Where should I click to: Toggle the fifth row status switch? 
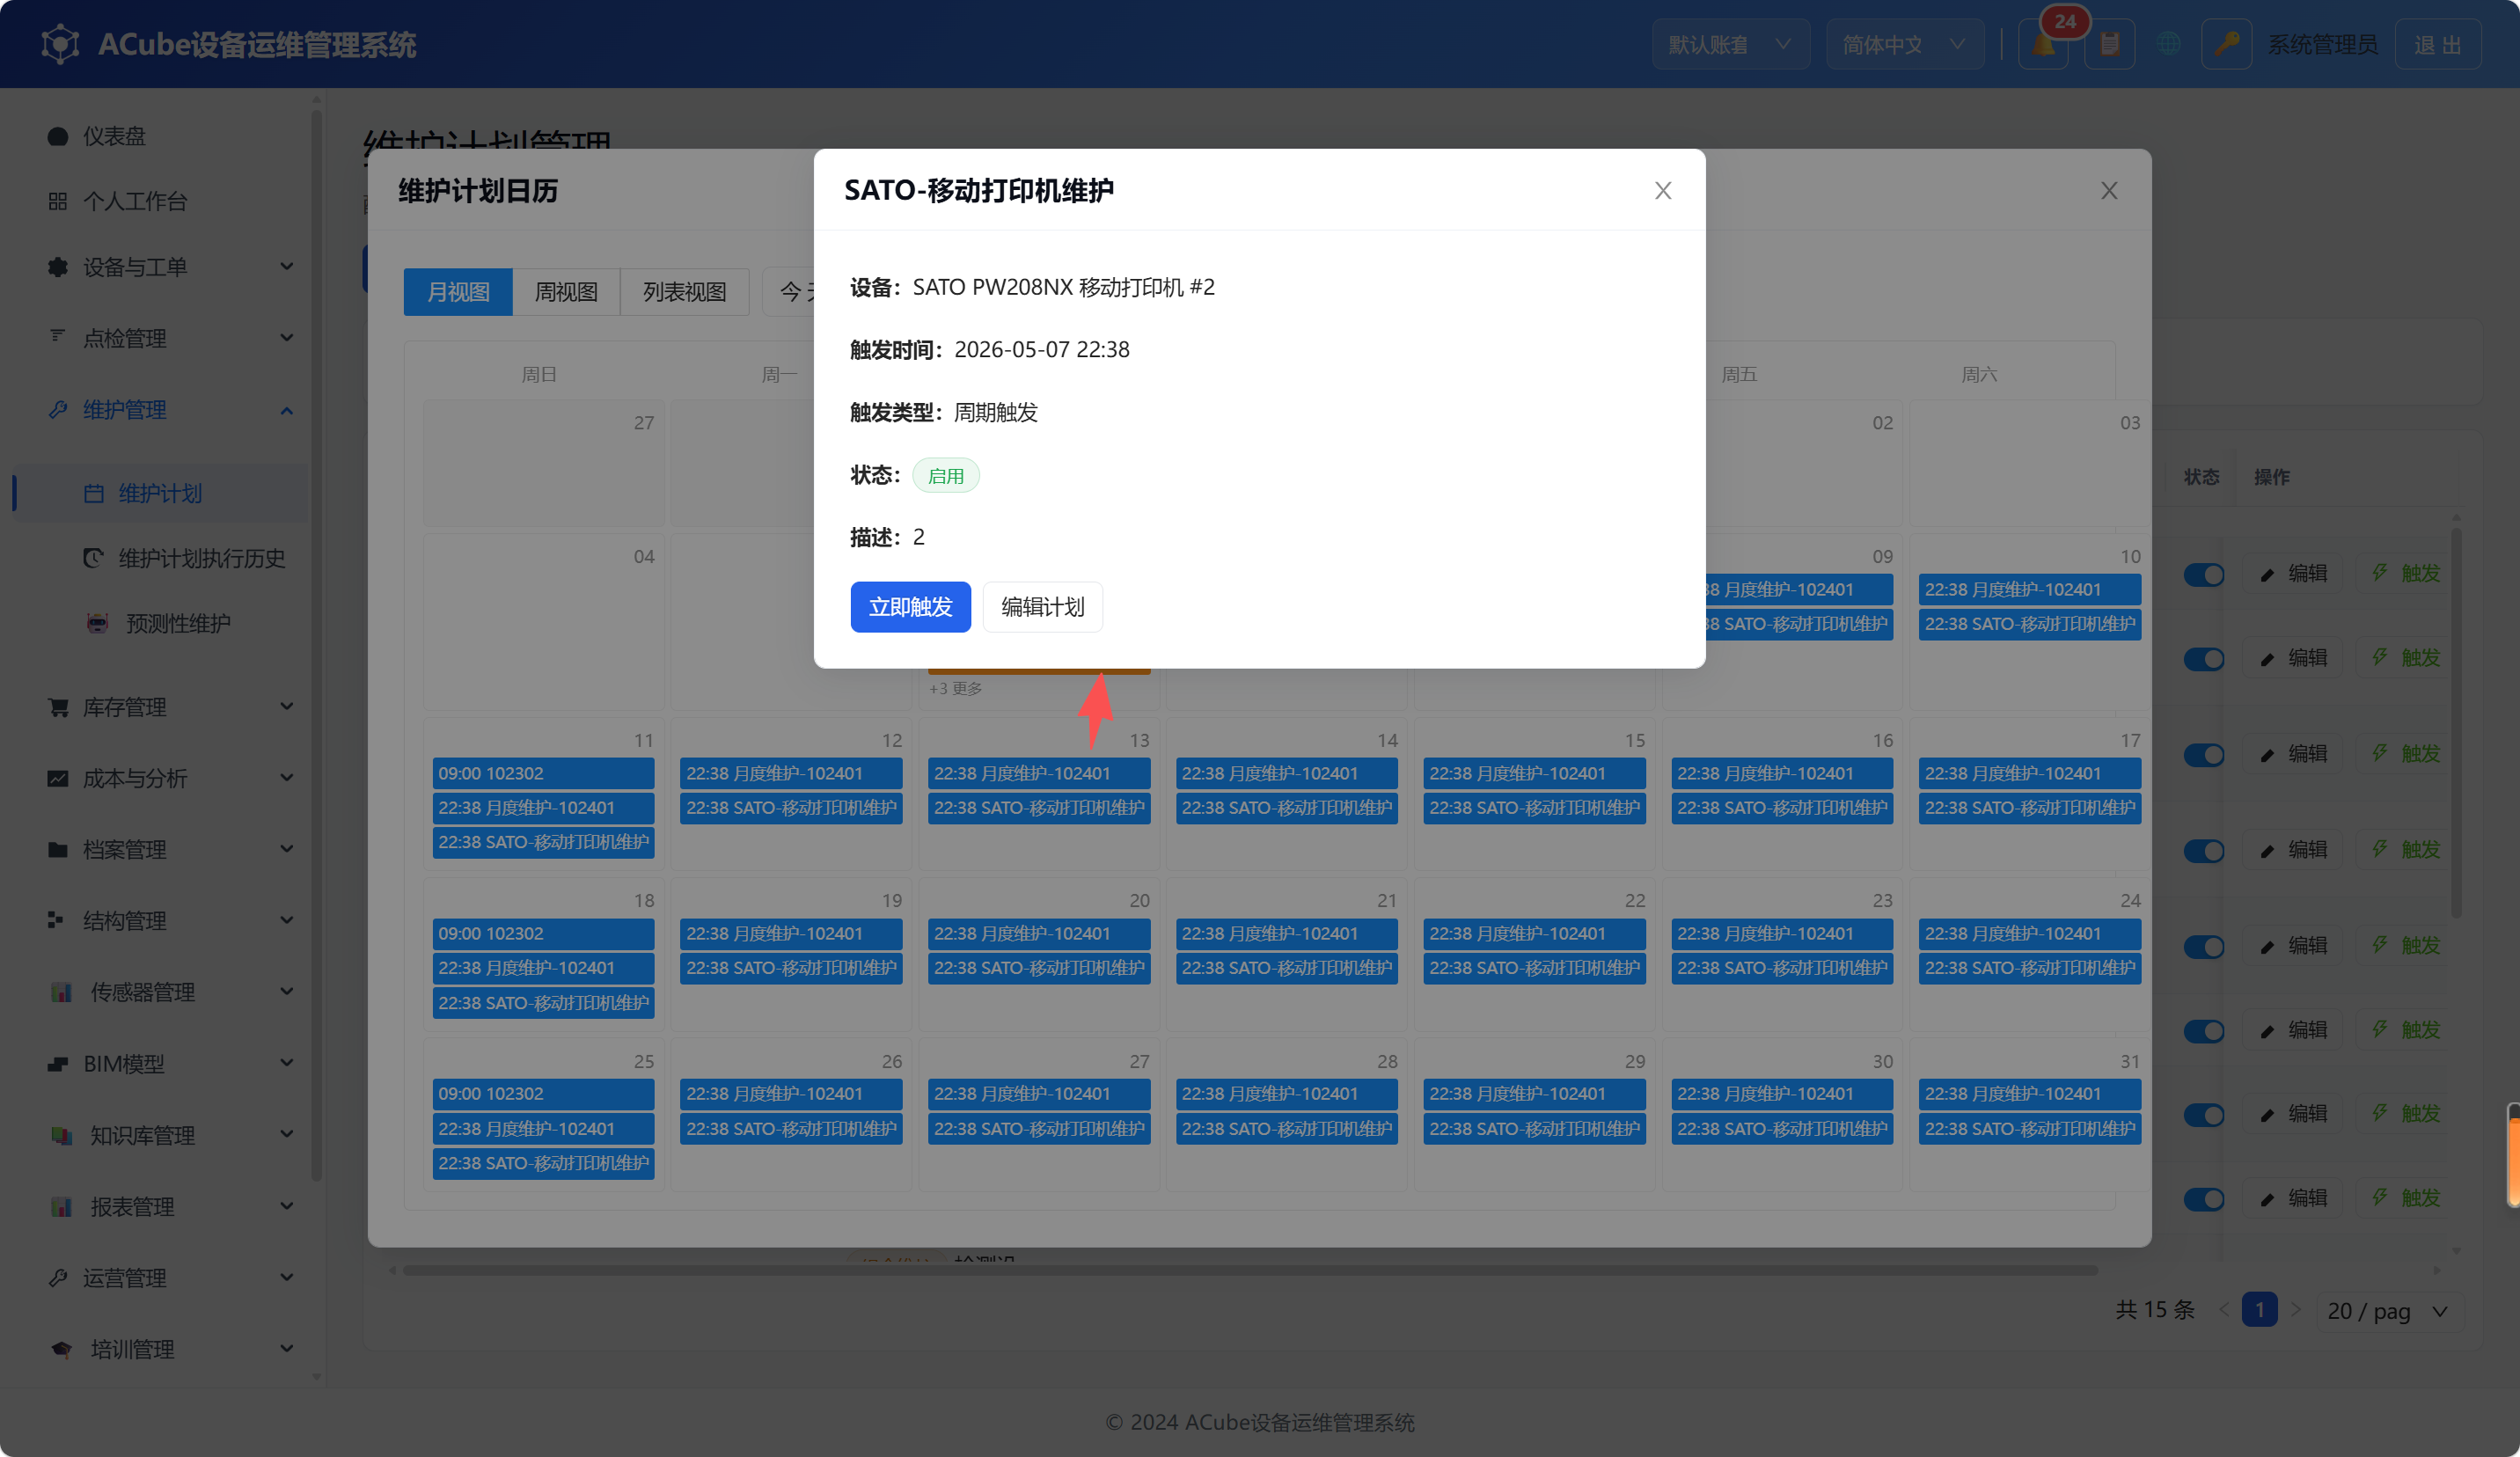[2203, 946]
